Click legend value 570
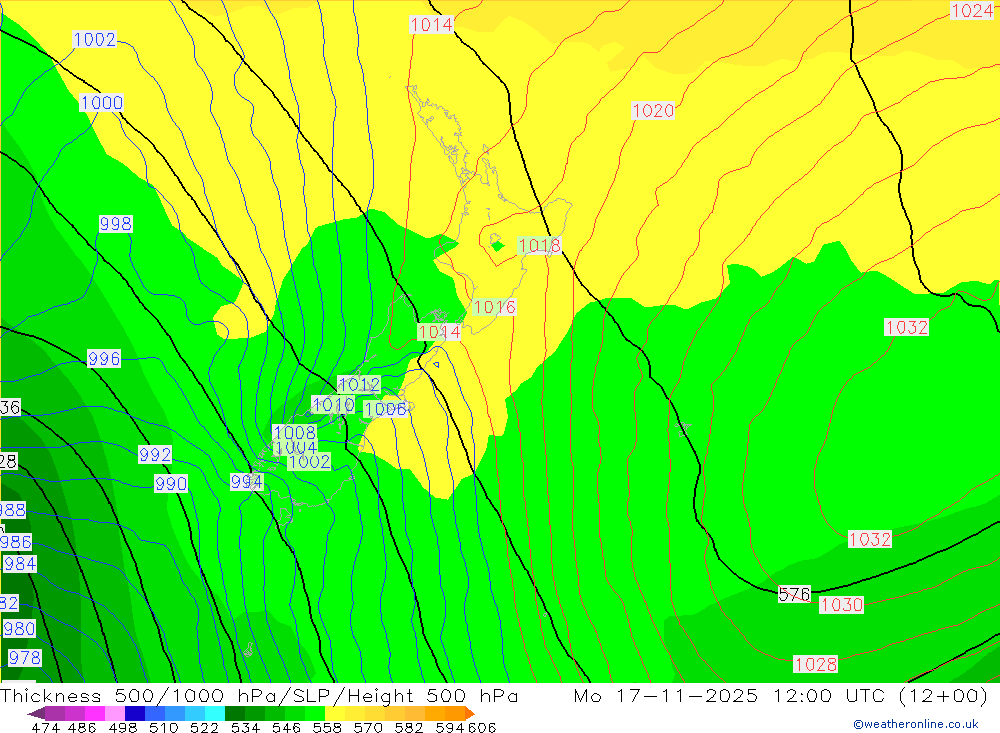The height and width of the screenshot is (733, 1000). tap(367, 728)
